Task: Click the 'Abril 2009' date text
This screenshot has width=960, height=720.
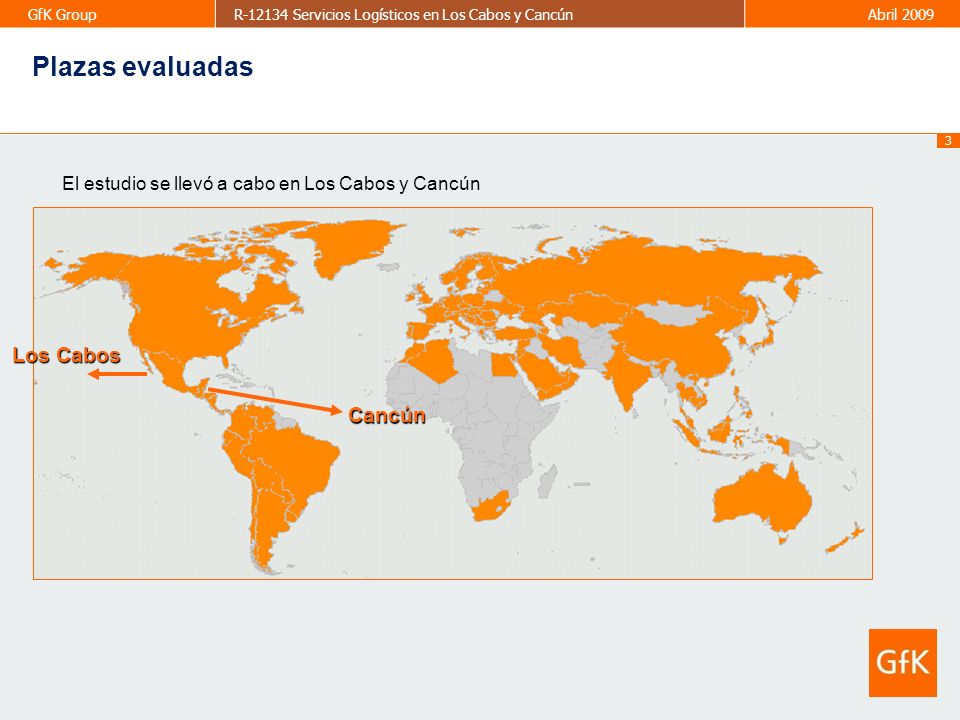Action: 901,15
